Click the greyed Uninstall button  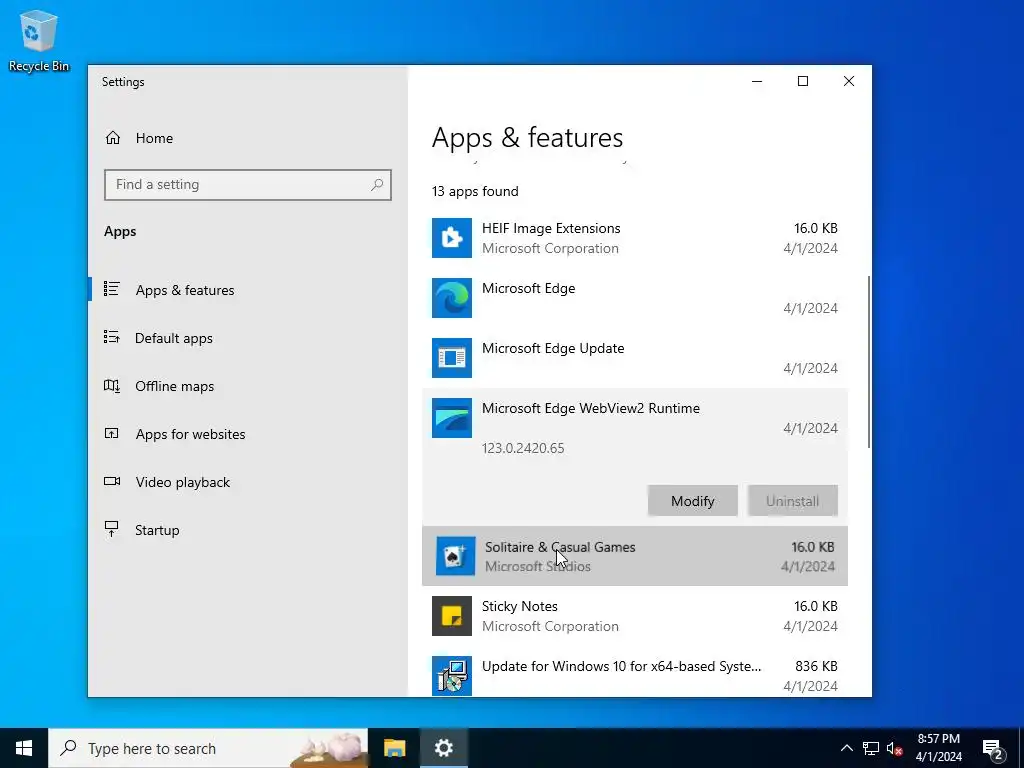(792, 501)
